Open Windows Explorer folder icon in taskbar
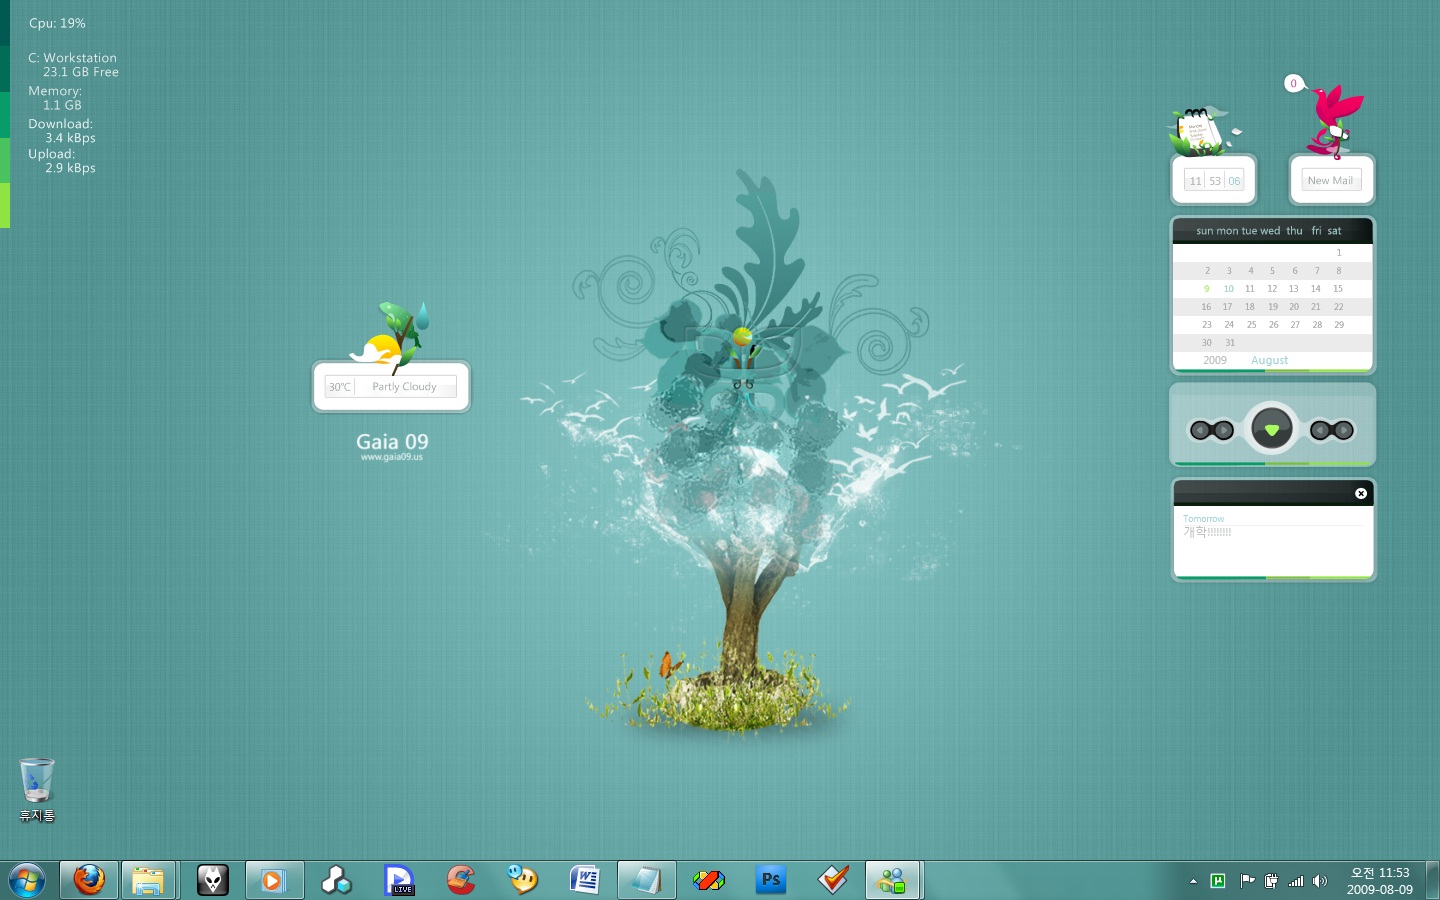 point(149,881)
